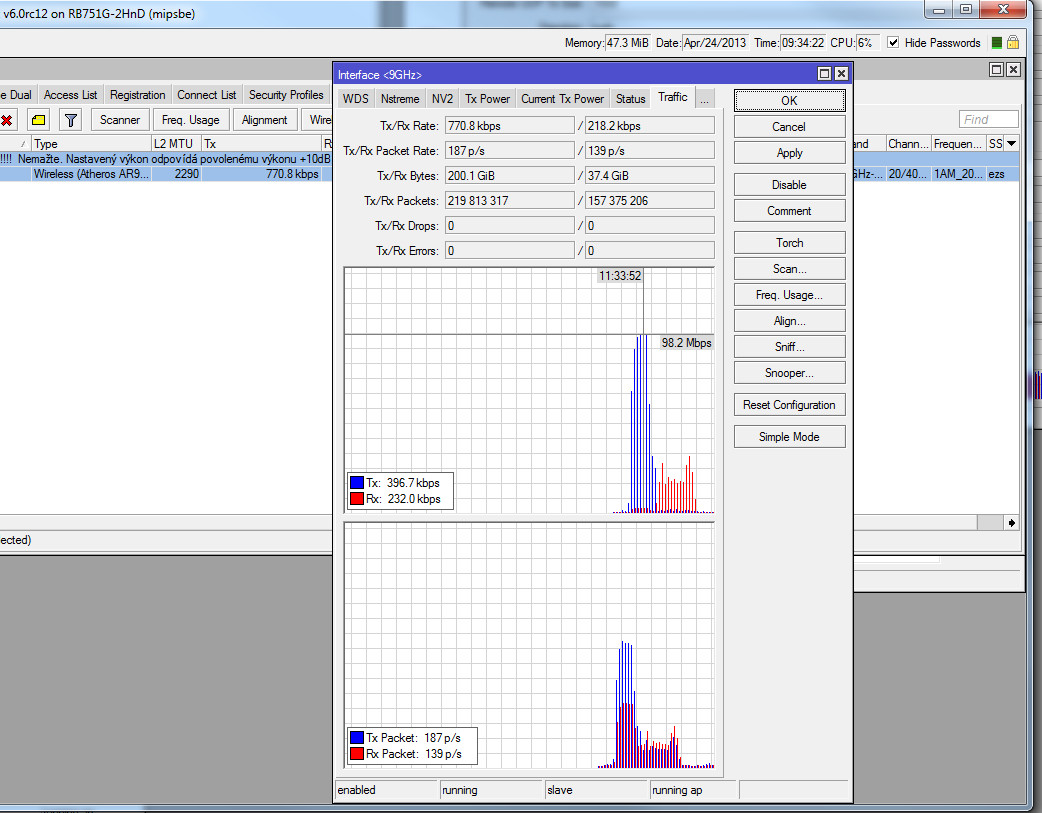Open the Connect List tab

[x=207, y=94]
